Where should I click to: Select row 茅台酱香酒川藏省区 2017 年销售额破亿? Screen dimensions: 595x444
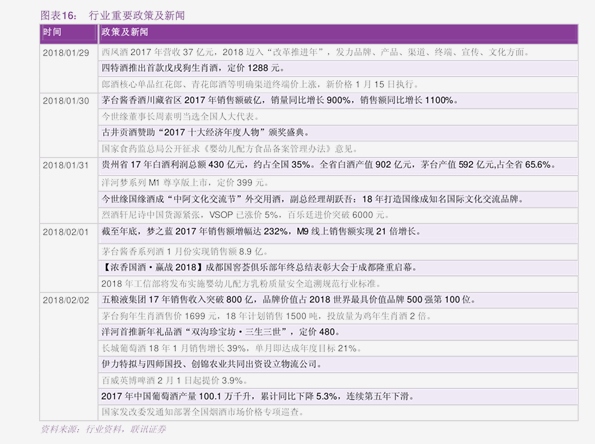[338, 101]
